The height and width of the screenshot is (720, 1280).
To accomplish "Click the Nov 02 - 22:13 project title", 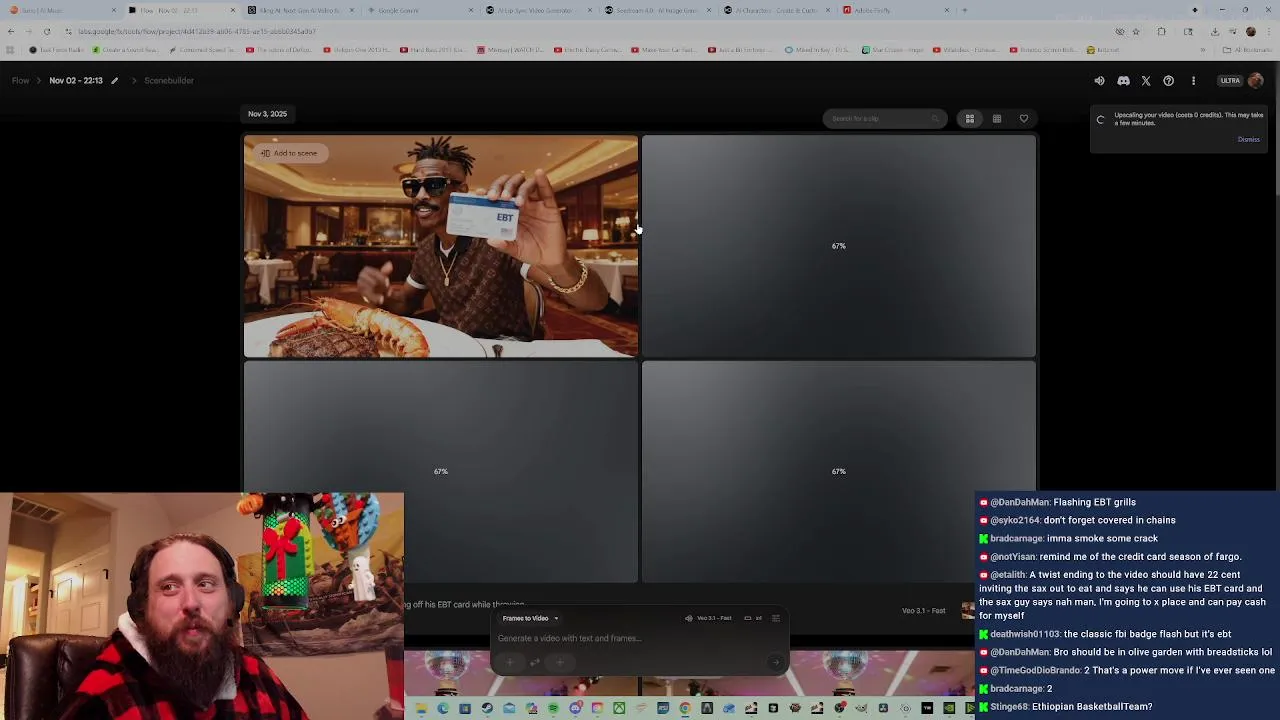I will [x=76, y=80].
